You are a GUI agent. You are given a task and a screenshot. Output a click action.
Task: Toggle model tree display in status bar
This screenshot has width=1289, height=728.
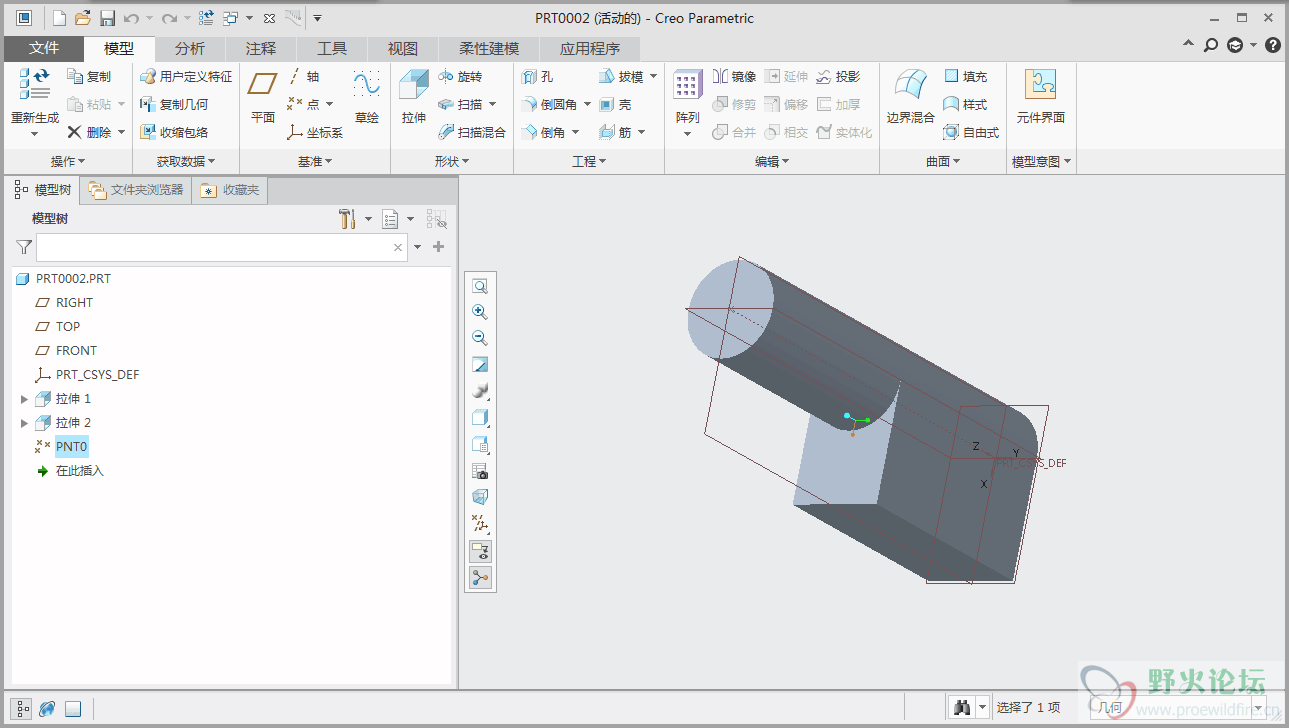(23, 708)
